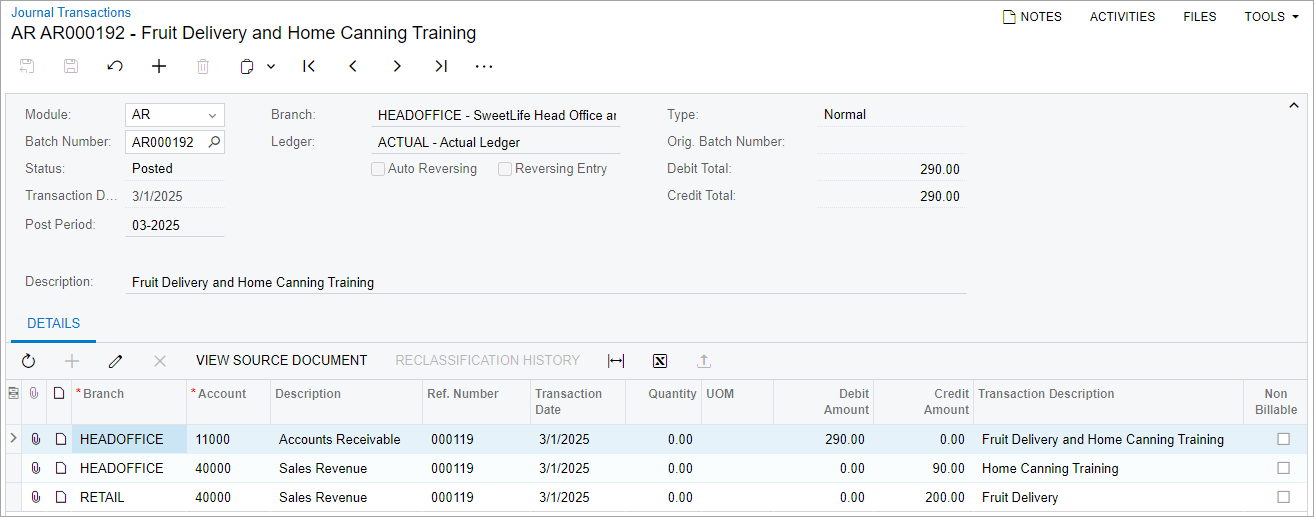This screenshot has height=517, width=1314.
Task: Navigate to the next record
Action: (397, 67)
